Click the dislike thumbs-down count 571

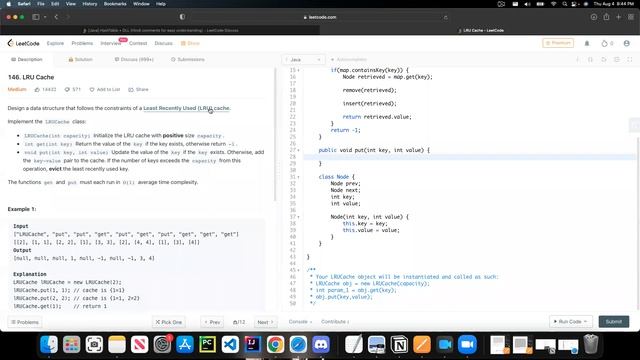73,89
